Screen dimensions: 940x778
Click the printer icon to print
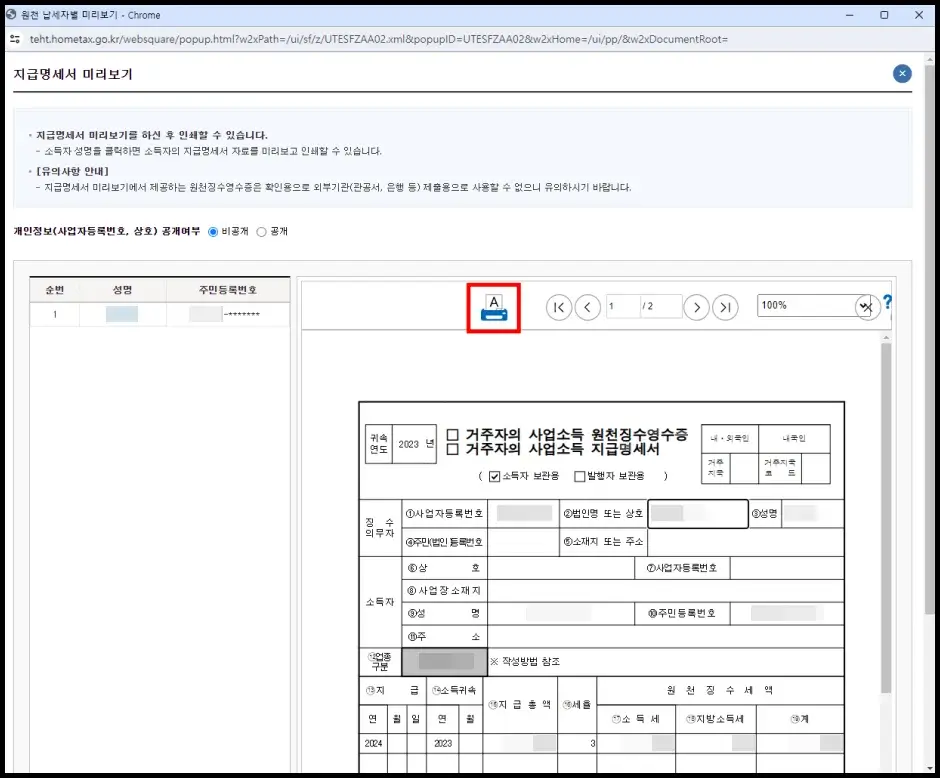point(497,308)
